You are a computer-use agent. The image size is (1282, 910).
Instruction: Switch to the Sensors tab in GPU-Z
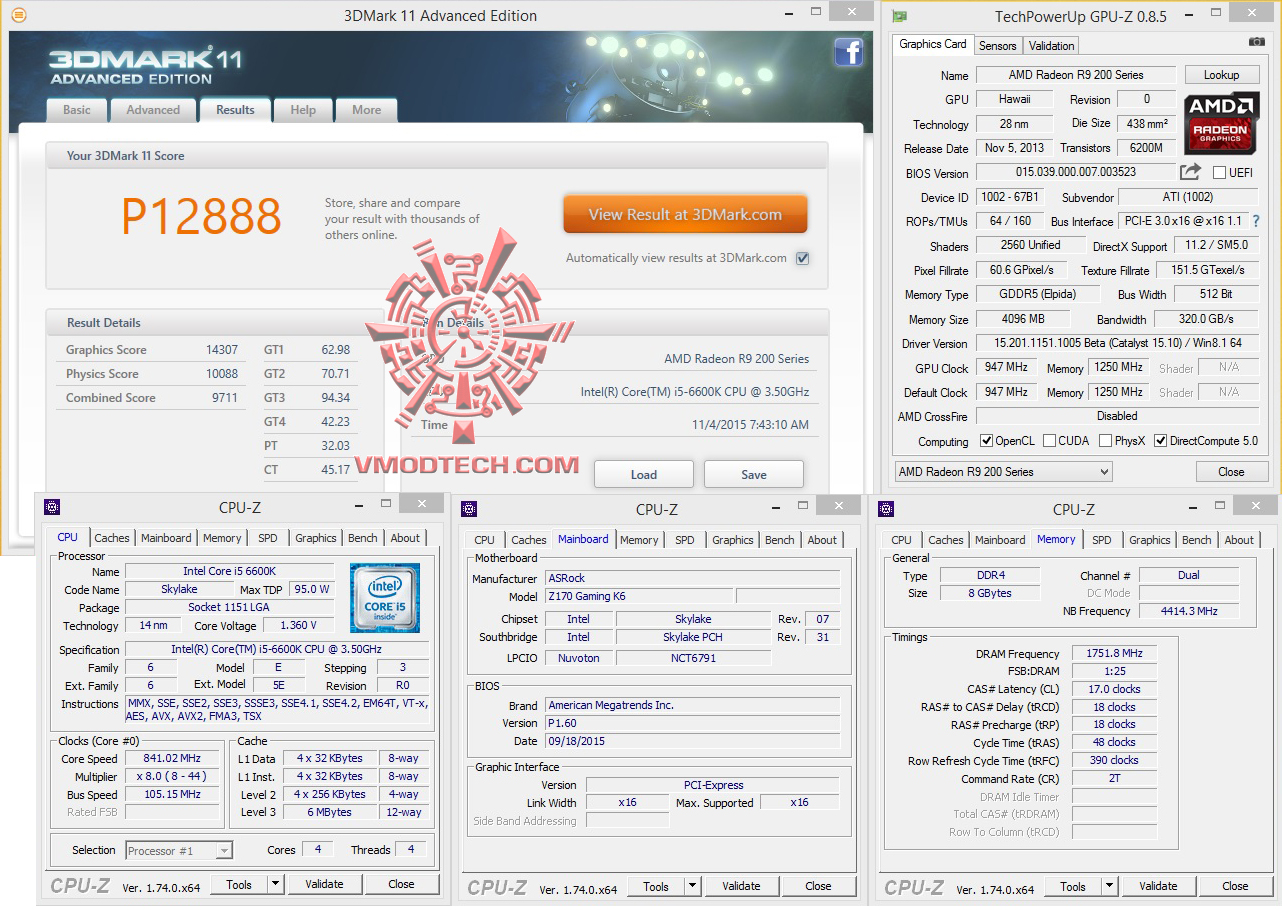[x=997, y=46]
